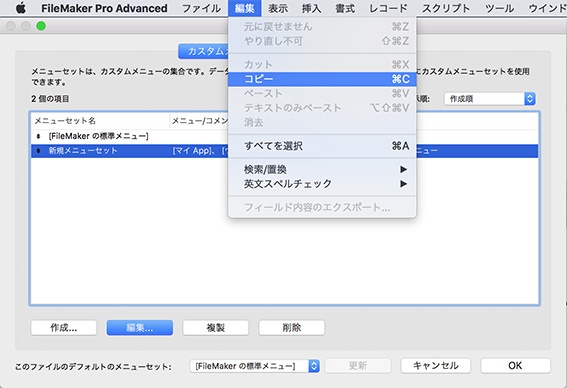Open the Apple menu
567x388 pixels.
coord(21,8)
